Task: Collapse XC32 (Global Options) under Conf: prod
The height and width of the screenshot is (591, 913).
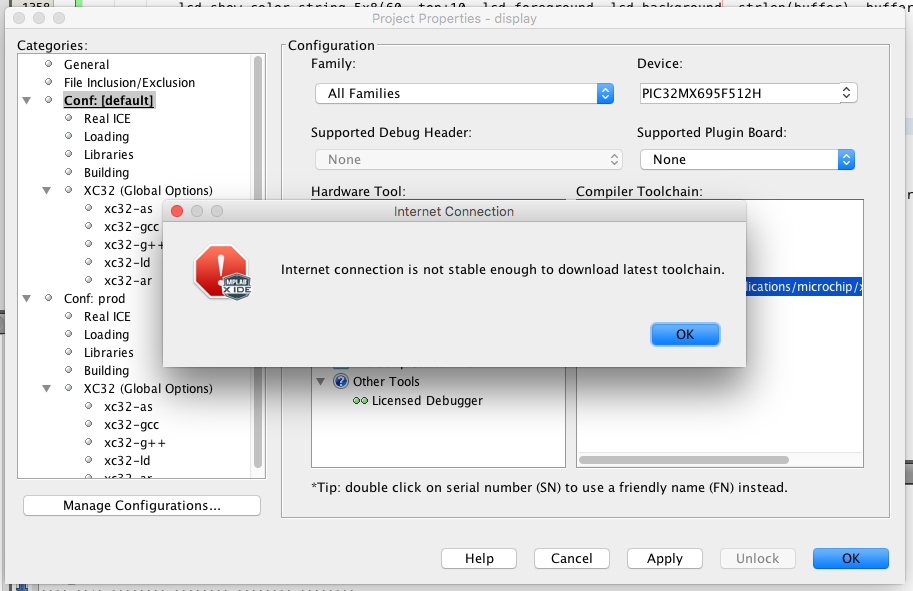Action: click(47, 388)
